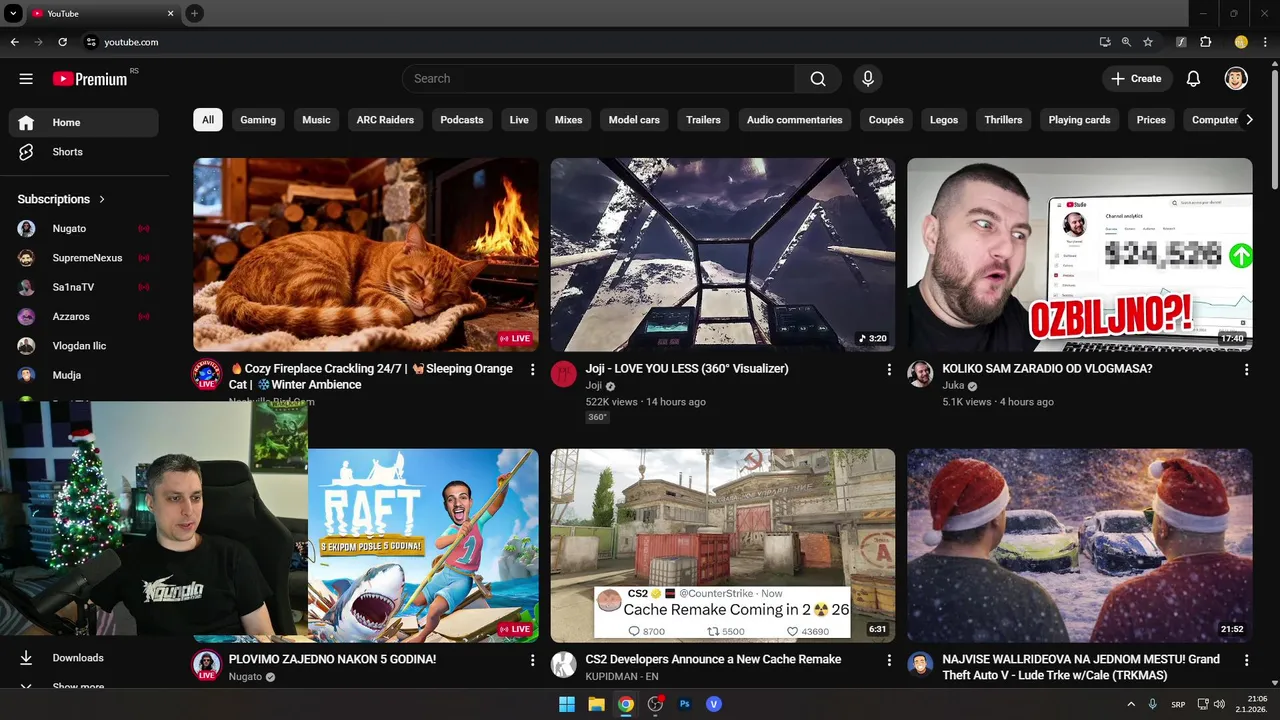The height and width of the screenshot is (720, 1280).
Task: Open options for Joji LOVE YOU LESS video
Action: (x=889, y=370)
